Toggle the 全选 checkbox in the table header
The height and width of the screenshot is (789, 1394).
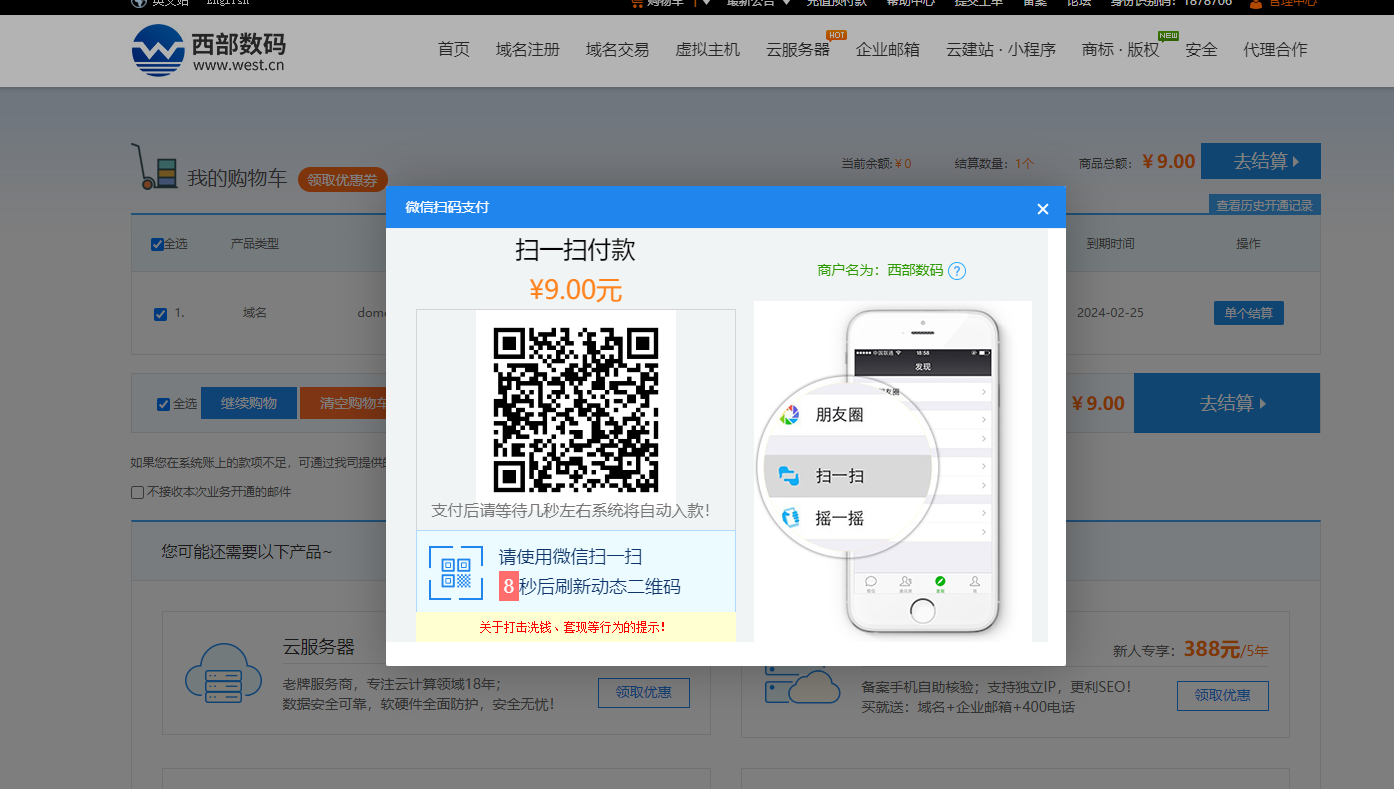pyautogui.click(x=157, y=244)
